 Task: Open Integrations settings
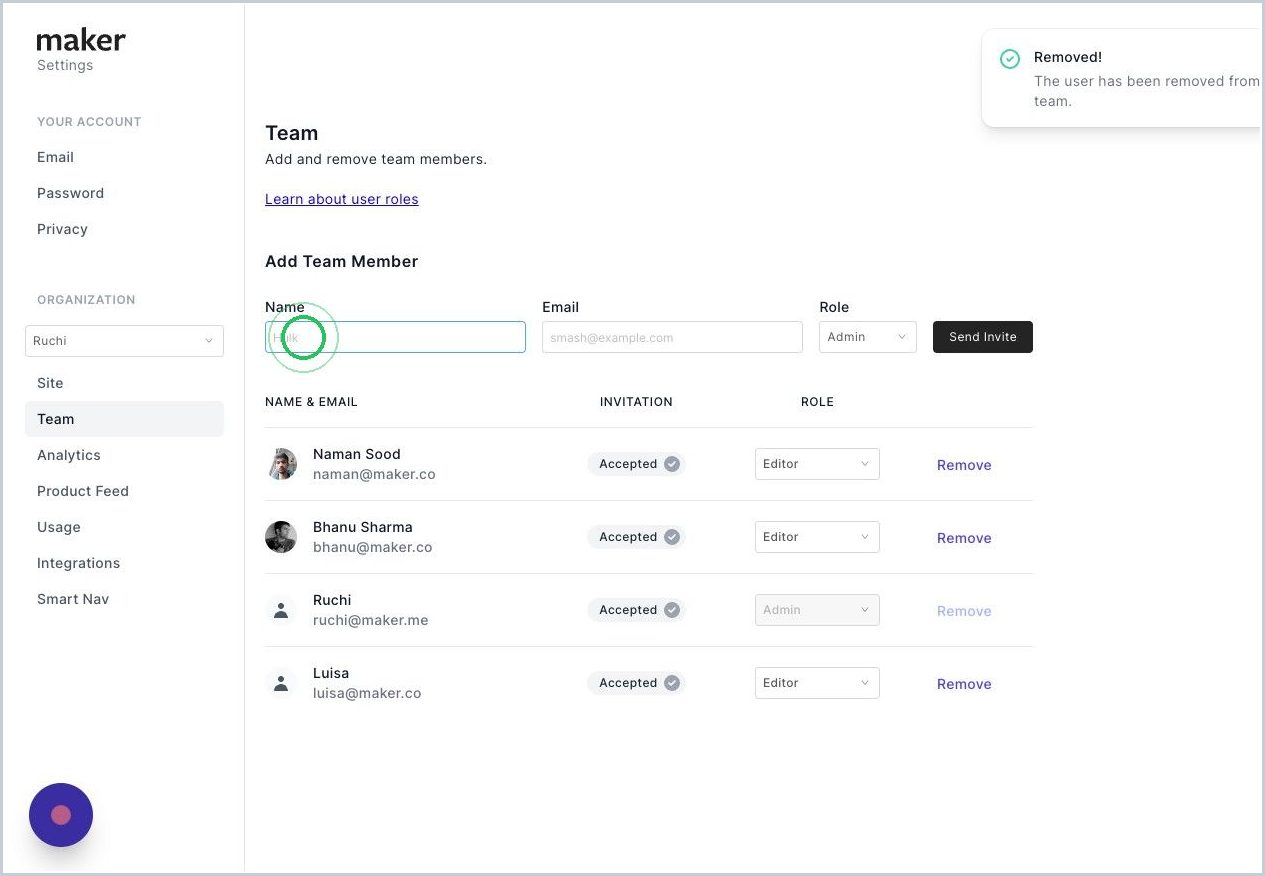click(78, 563)
